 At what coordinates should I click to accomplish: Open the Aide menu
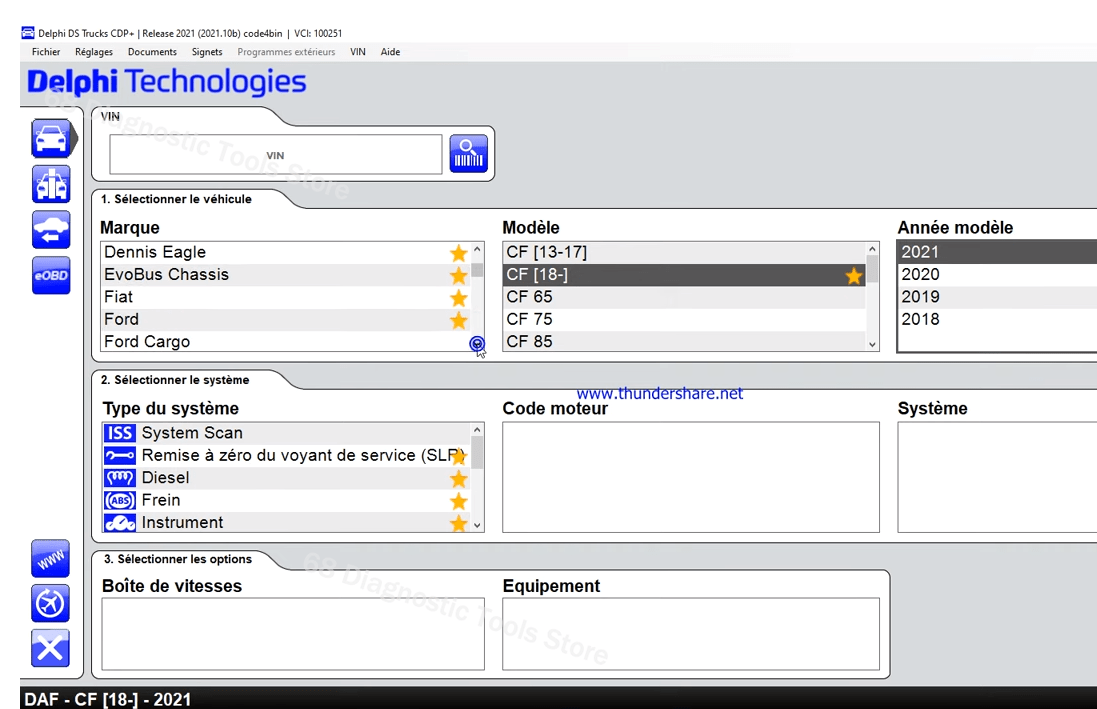[x=390, y=52]
